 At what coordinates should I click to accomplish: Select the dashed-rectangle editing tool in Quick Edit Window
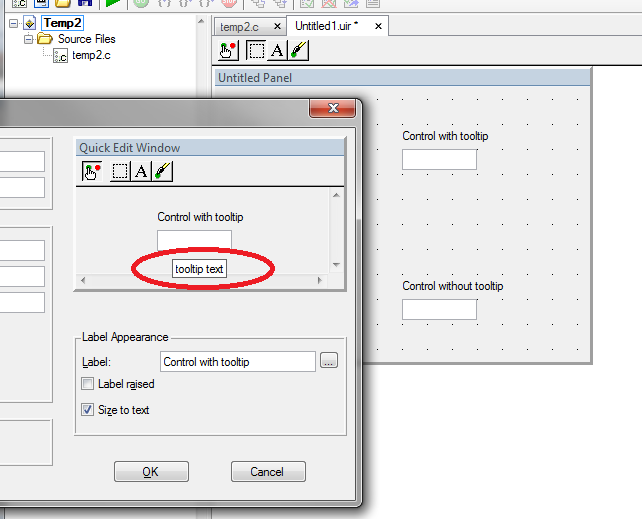point(120,171)
